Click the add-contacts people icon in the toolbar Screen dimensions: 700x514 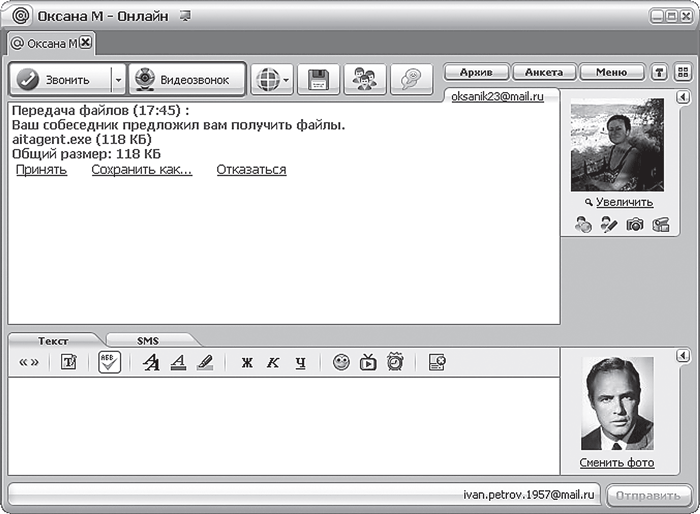pos(365,80)
